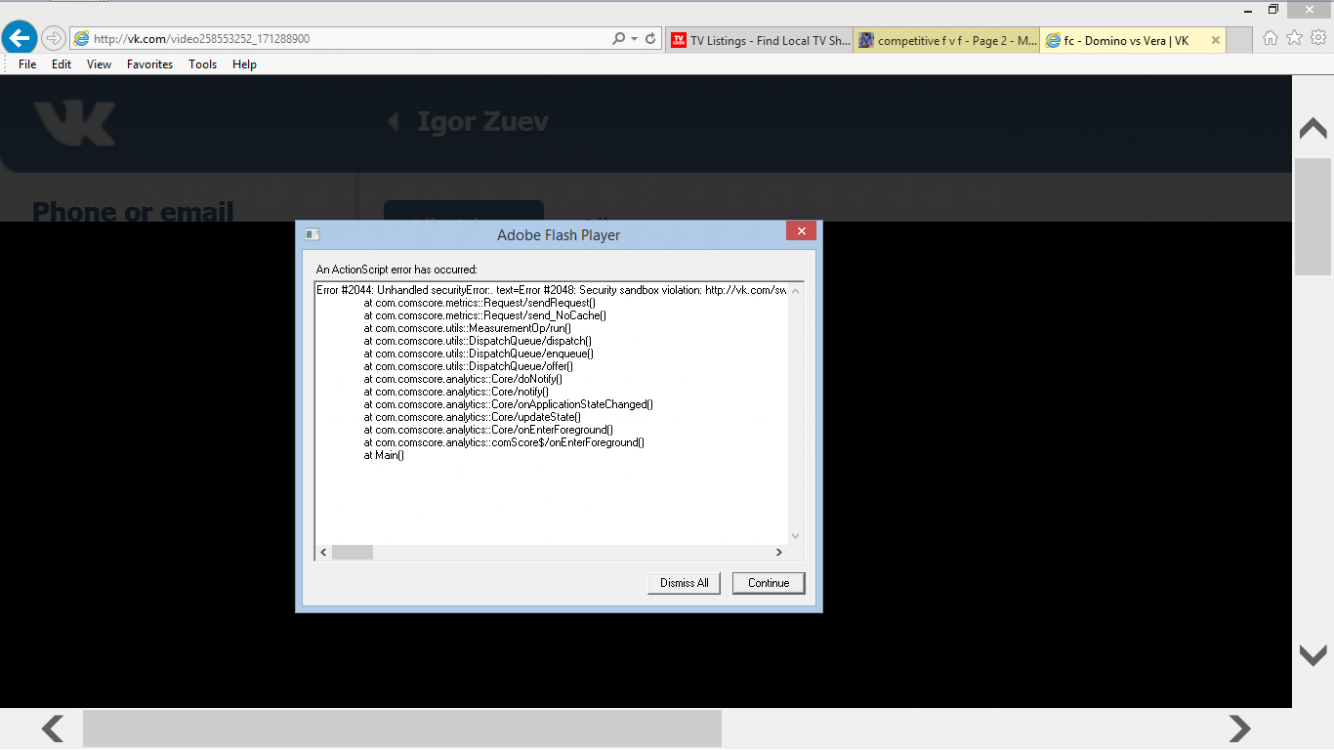Open the Tools menu
1334x750 pixels.
click(202, 64)
